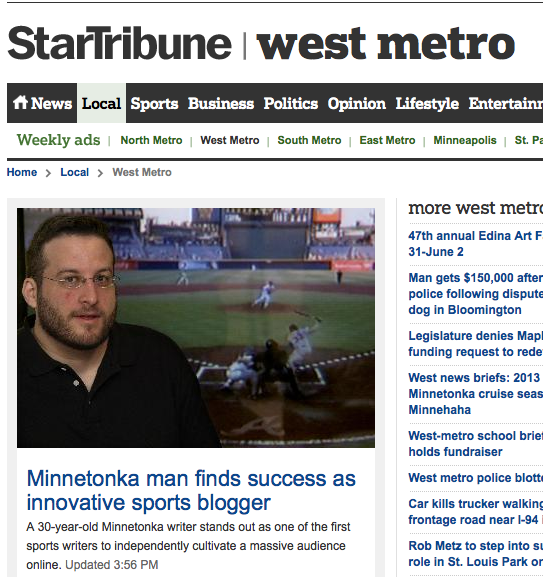
Task: Open the West metro police blotter link
Action: 476,478
